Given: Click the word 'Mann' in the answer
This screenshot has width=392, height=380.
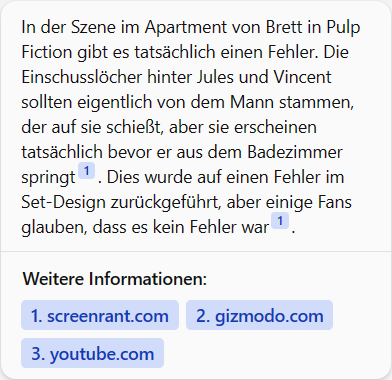Looking at the screenshot, I should tap(252, 102).
